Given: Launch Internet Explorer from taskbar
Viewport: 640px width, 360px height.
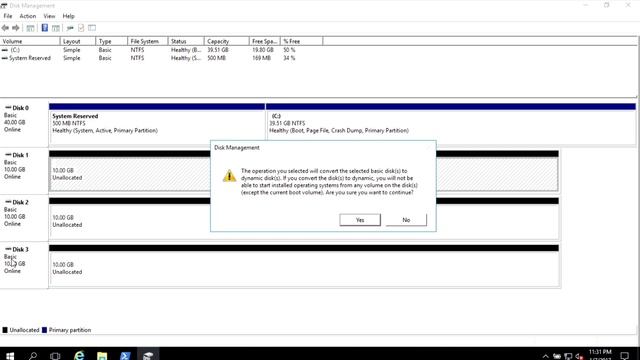Looking at the screenshot, I should [79, 355].
